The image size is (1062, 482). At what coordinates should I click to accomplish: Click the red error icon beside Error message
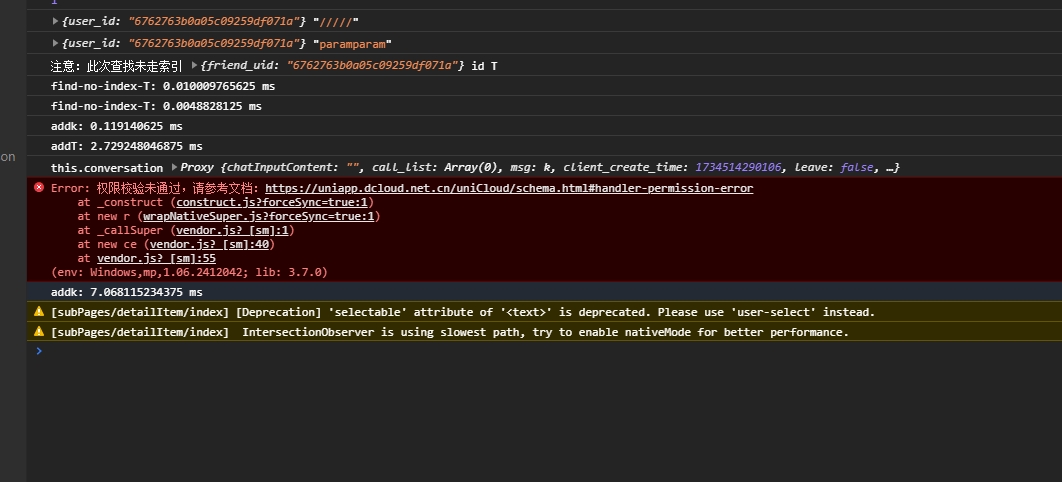pos(39,188)
